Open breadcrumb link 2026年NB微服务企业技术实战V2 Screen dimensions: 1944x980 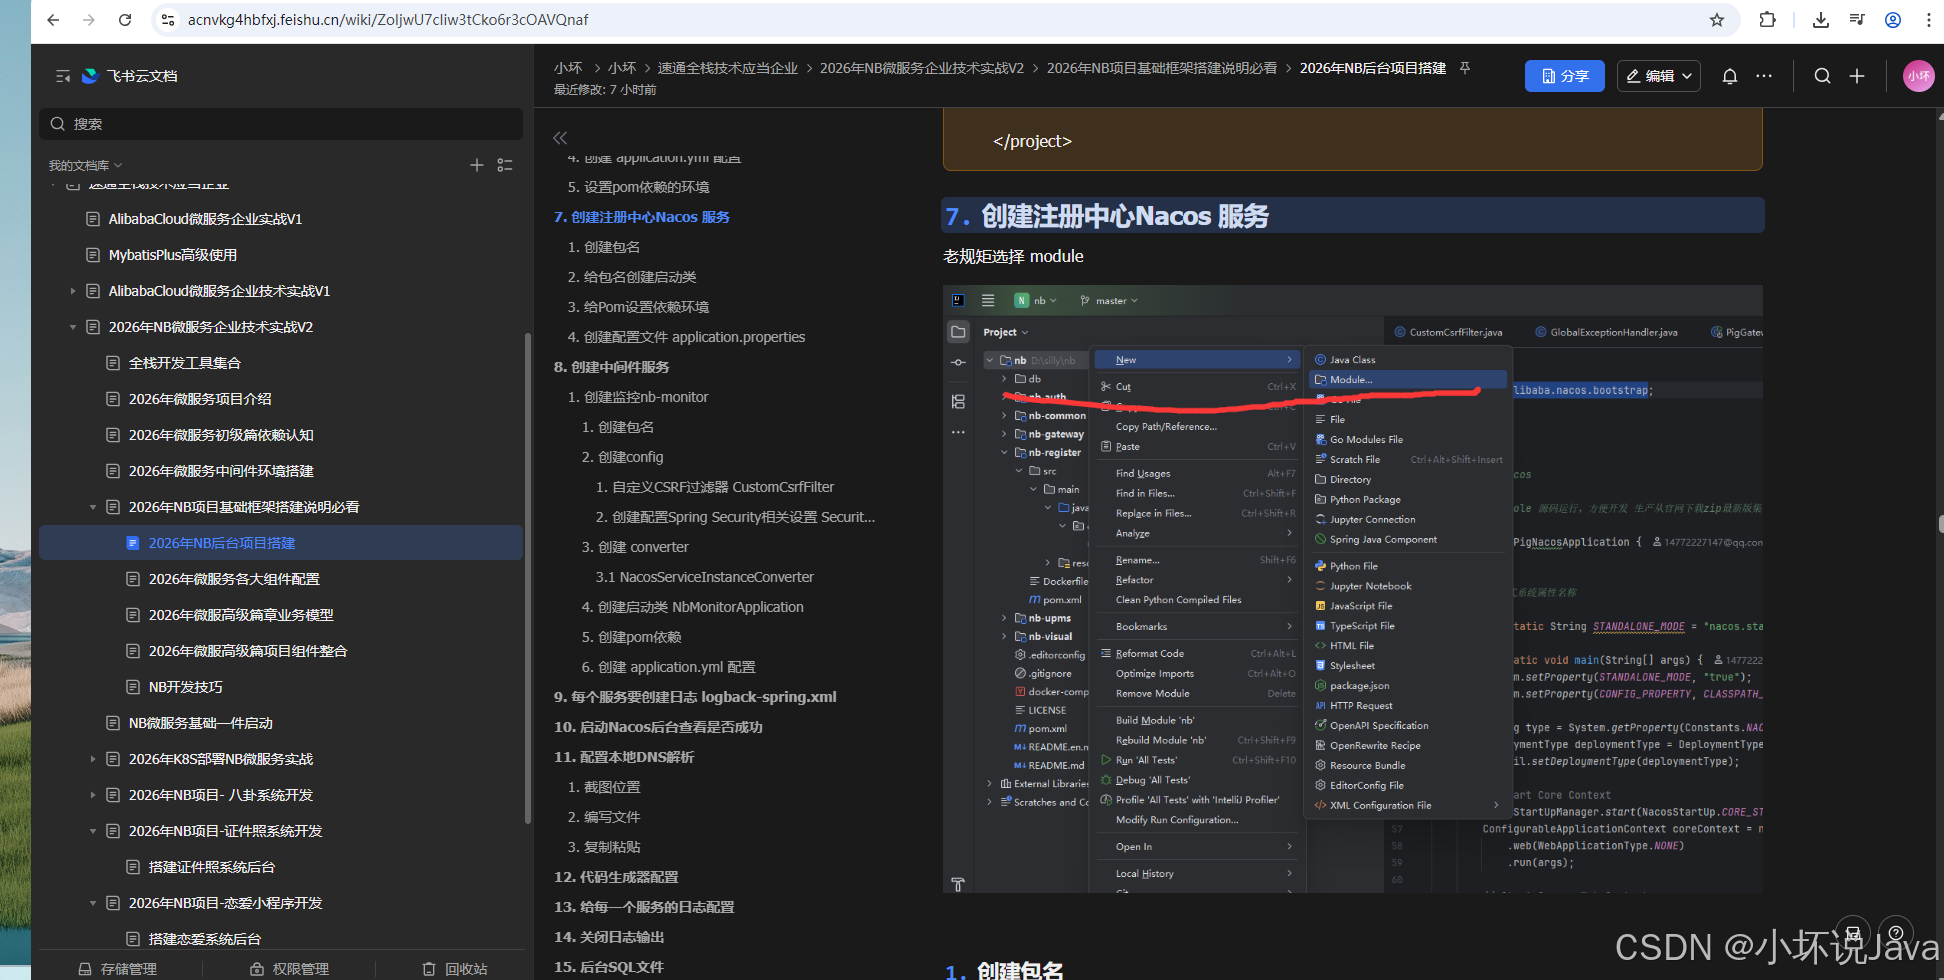pyautogui.click(x=921, y=67)
